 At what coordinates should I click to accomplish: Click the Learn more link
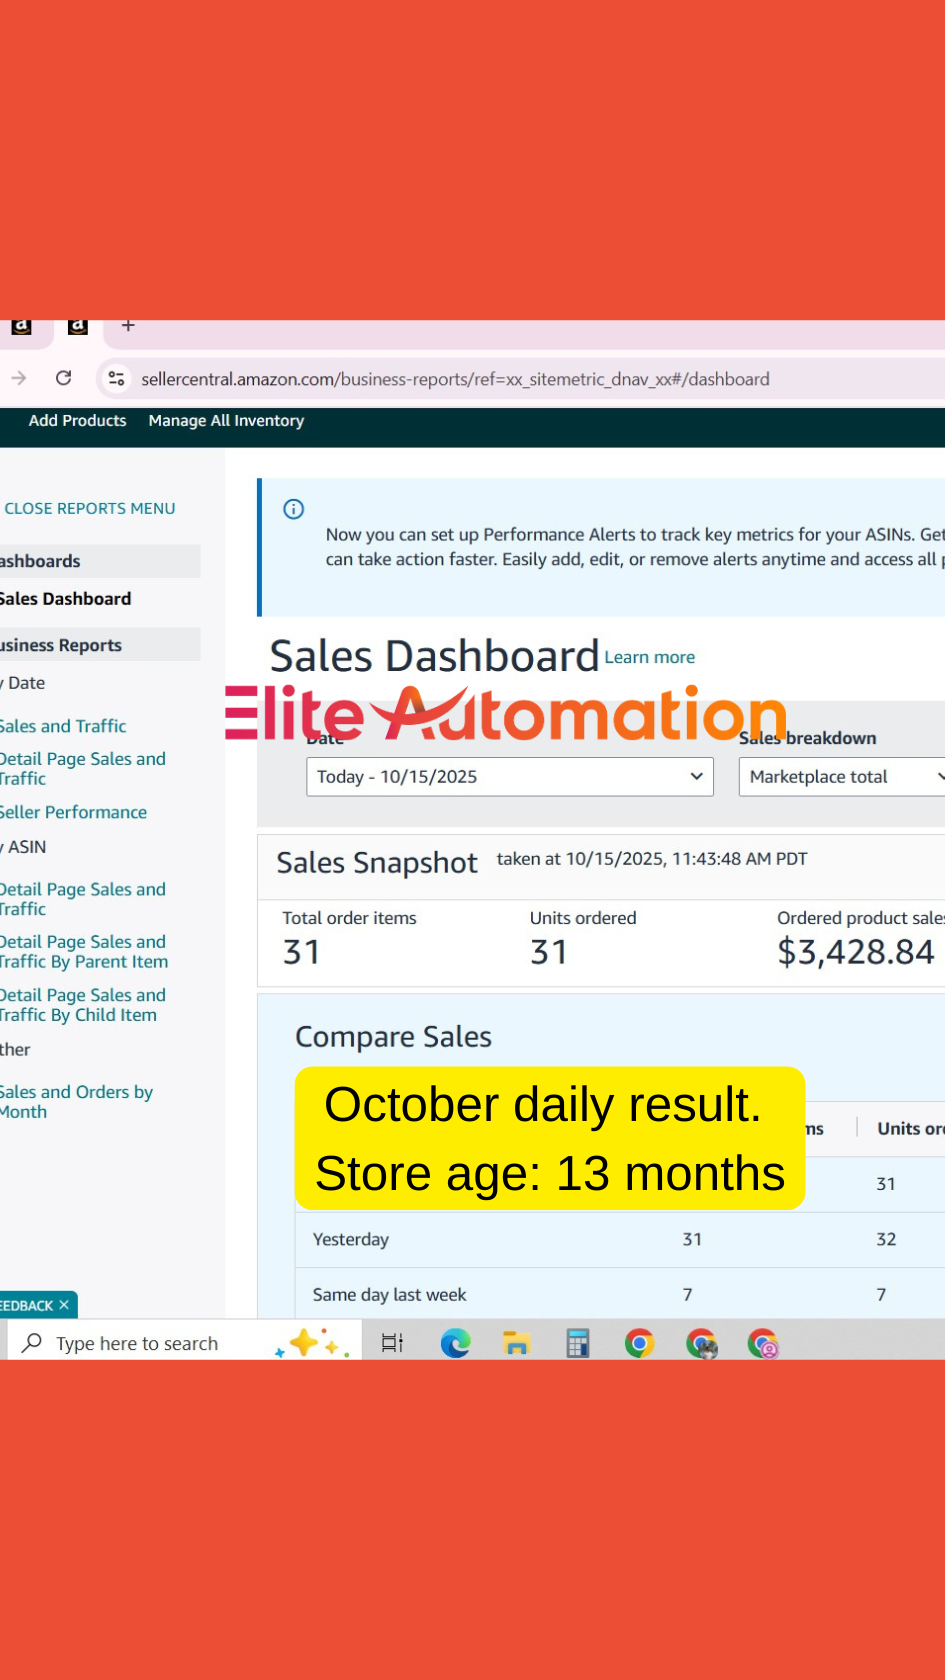point(649,658)
